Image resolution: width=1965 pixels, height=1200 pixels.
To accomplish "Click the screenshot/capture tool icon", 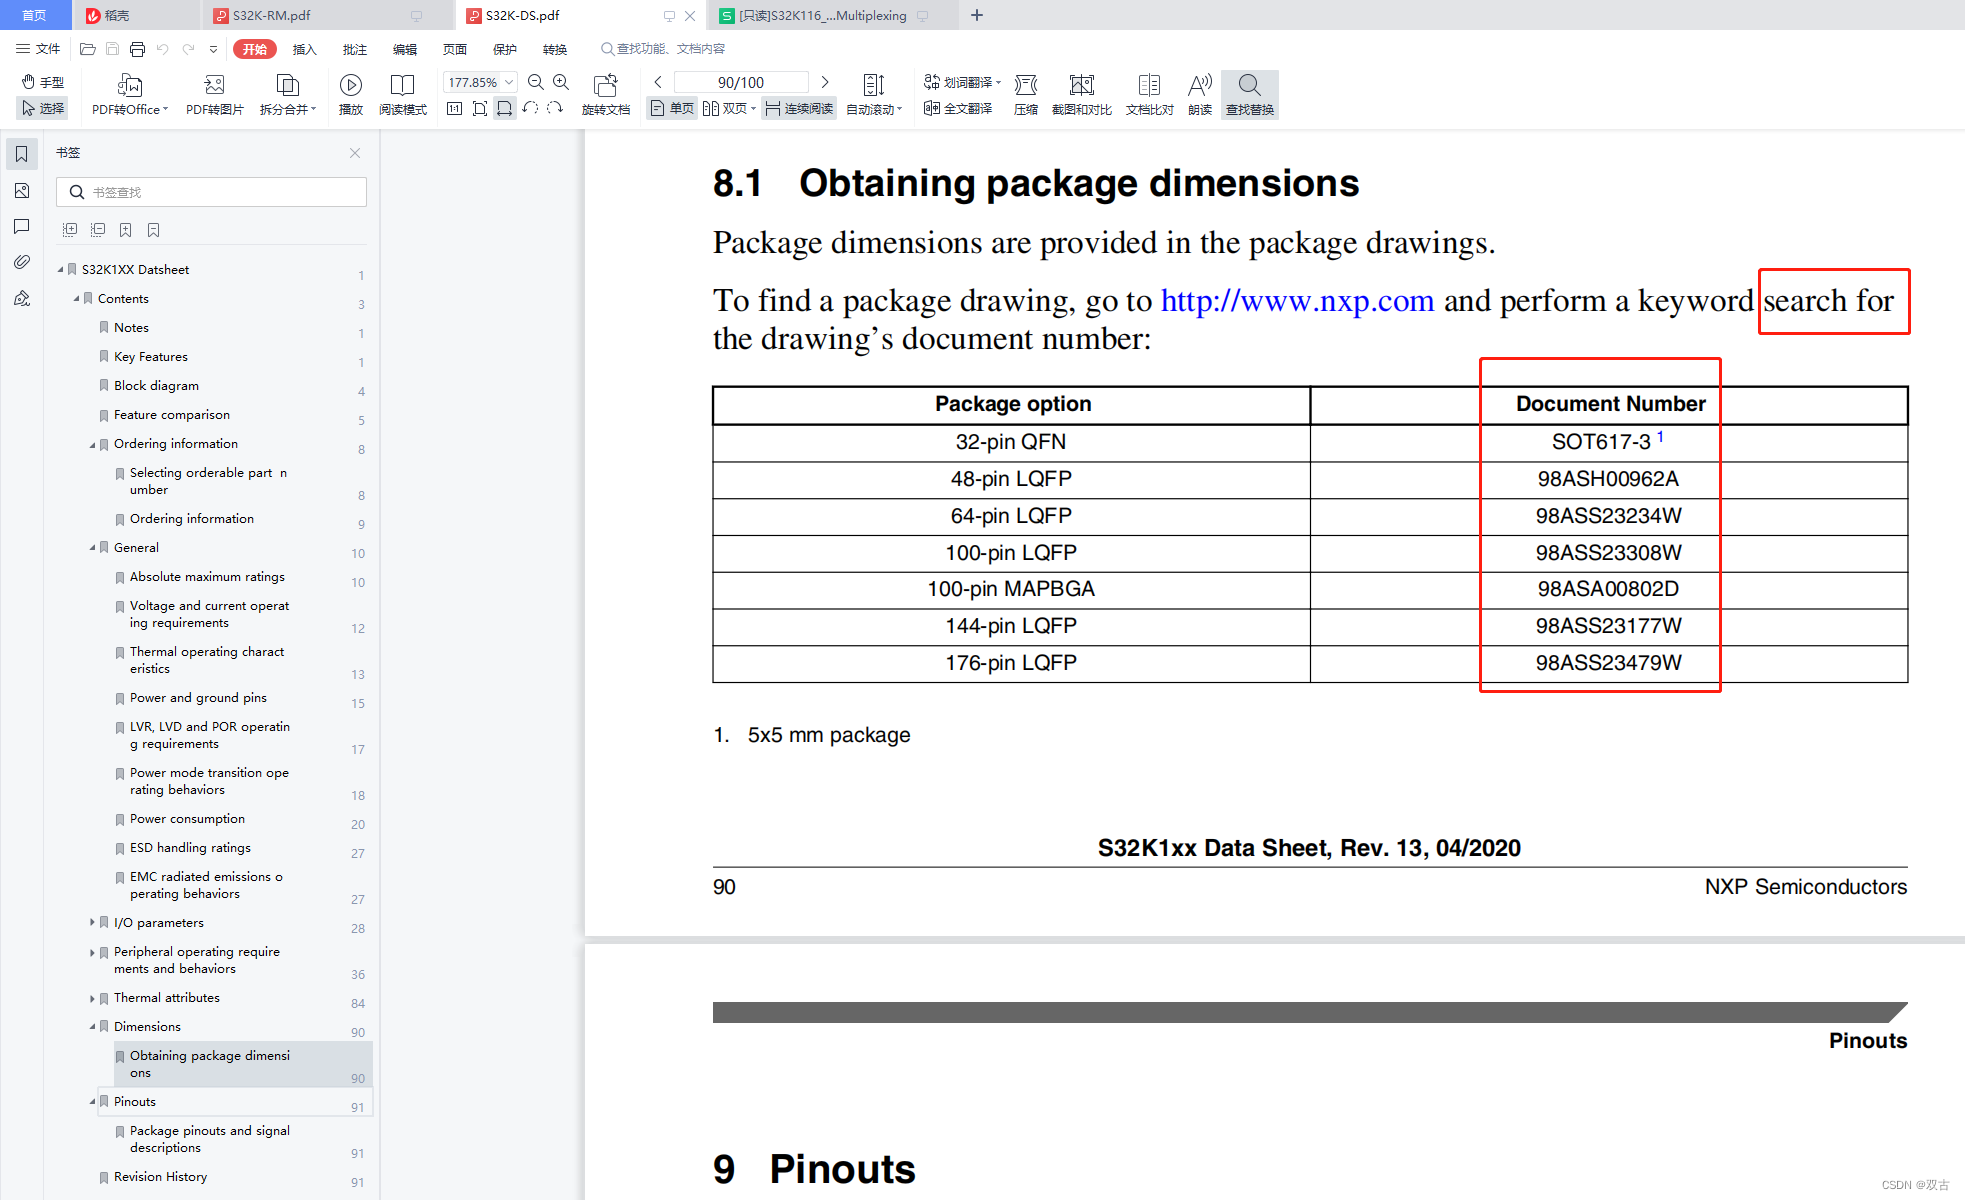I will (1089, 94).
